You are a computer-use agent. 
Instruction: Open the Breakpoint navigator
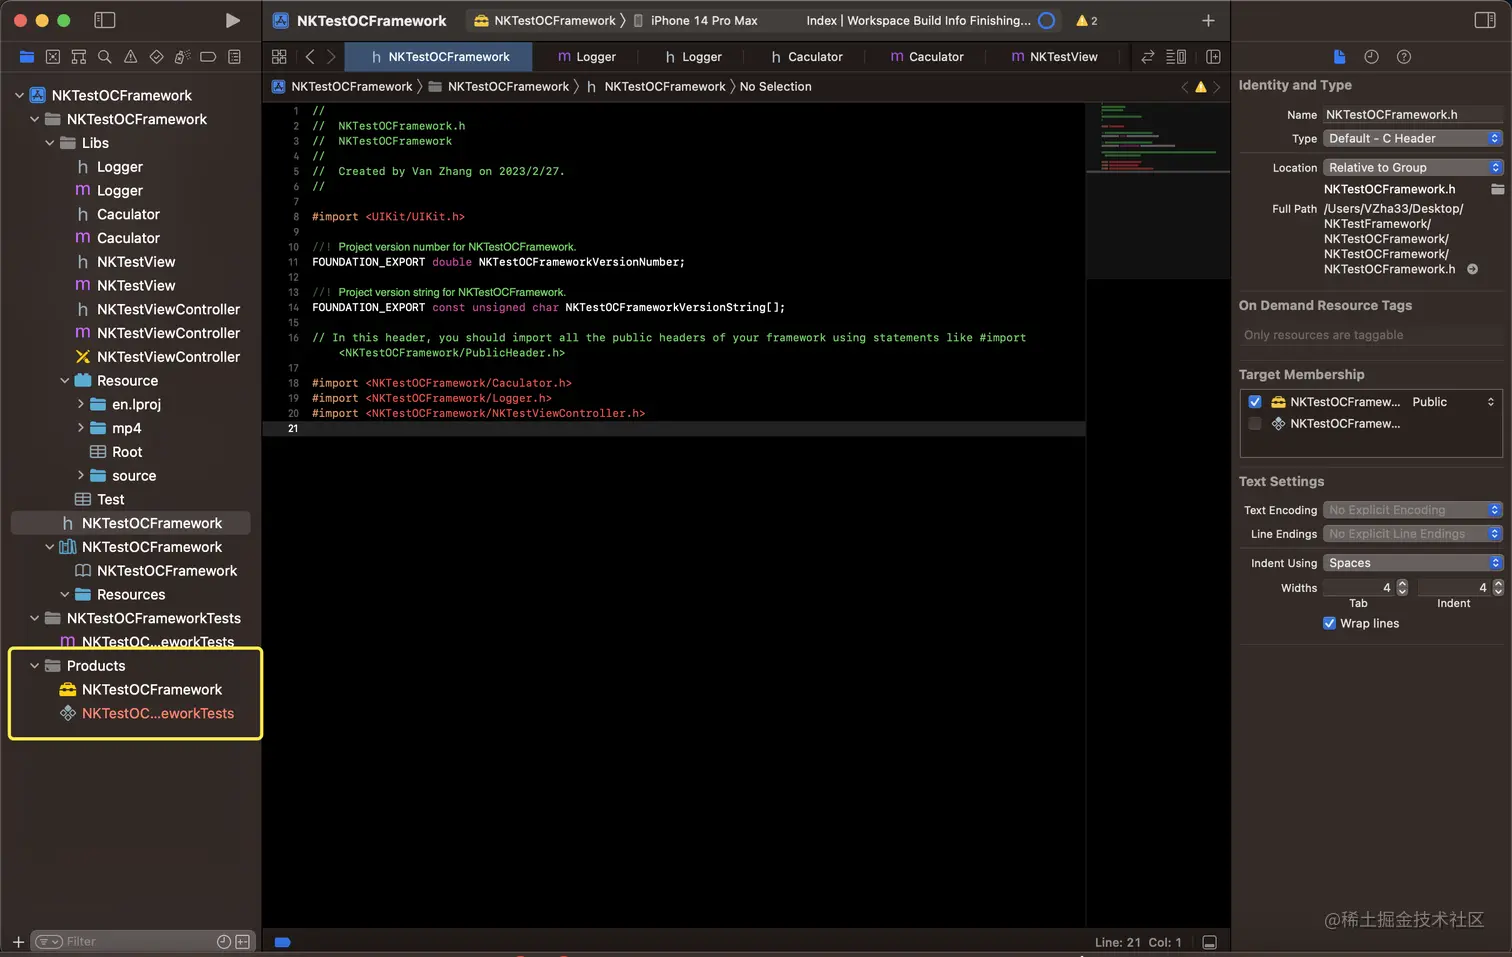208,57
